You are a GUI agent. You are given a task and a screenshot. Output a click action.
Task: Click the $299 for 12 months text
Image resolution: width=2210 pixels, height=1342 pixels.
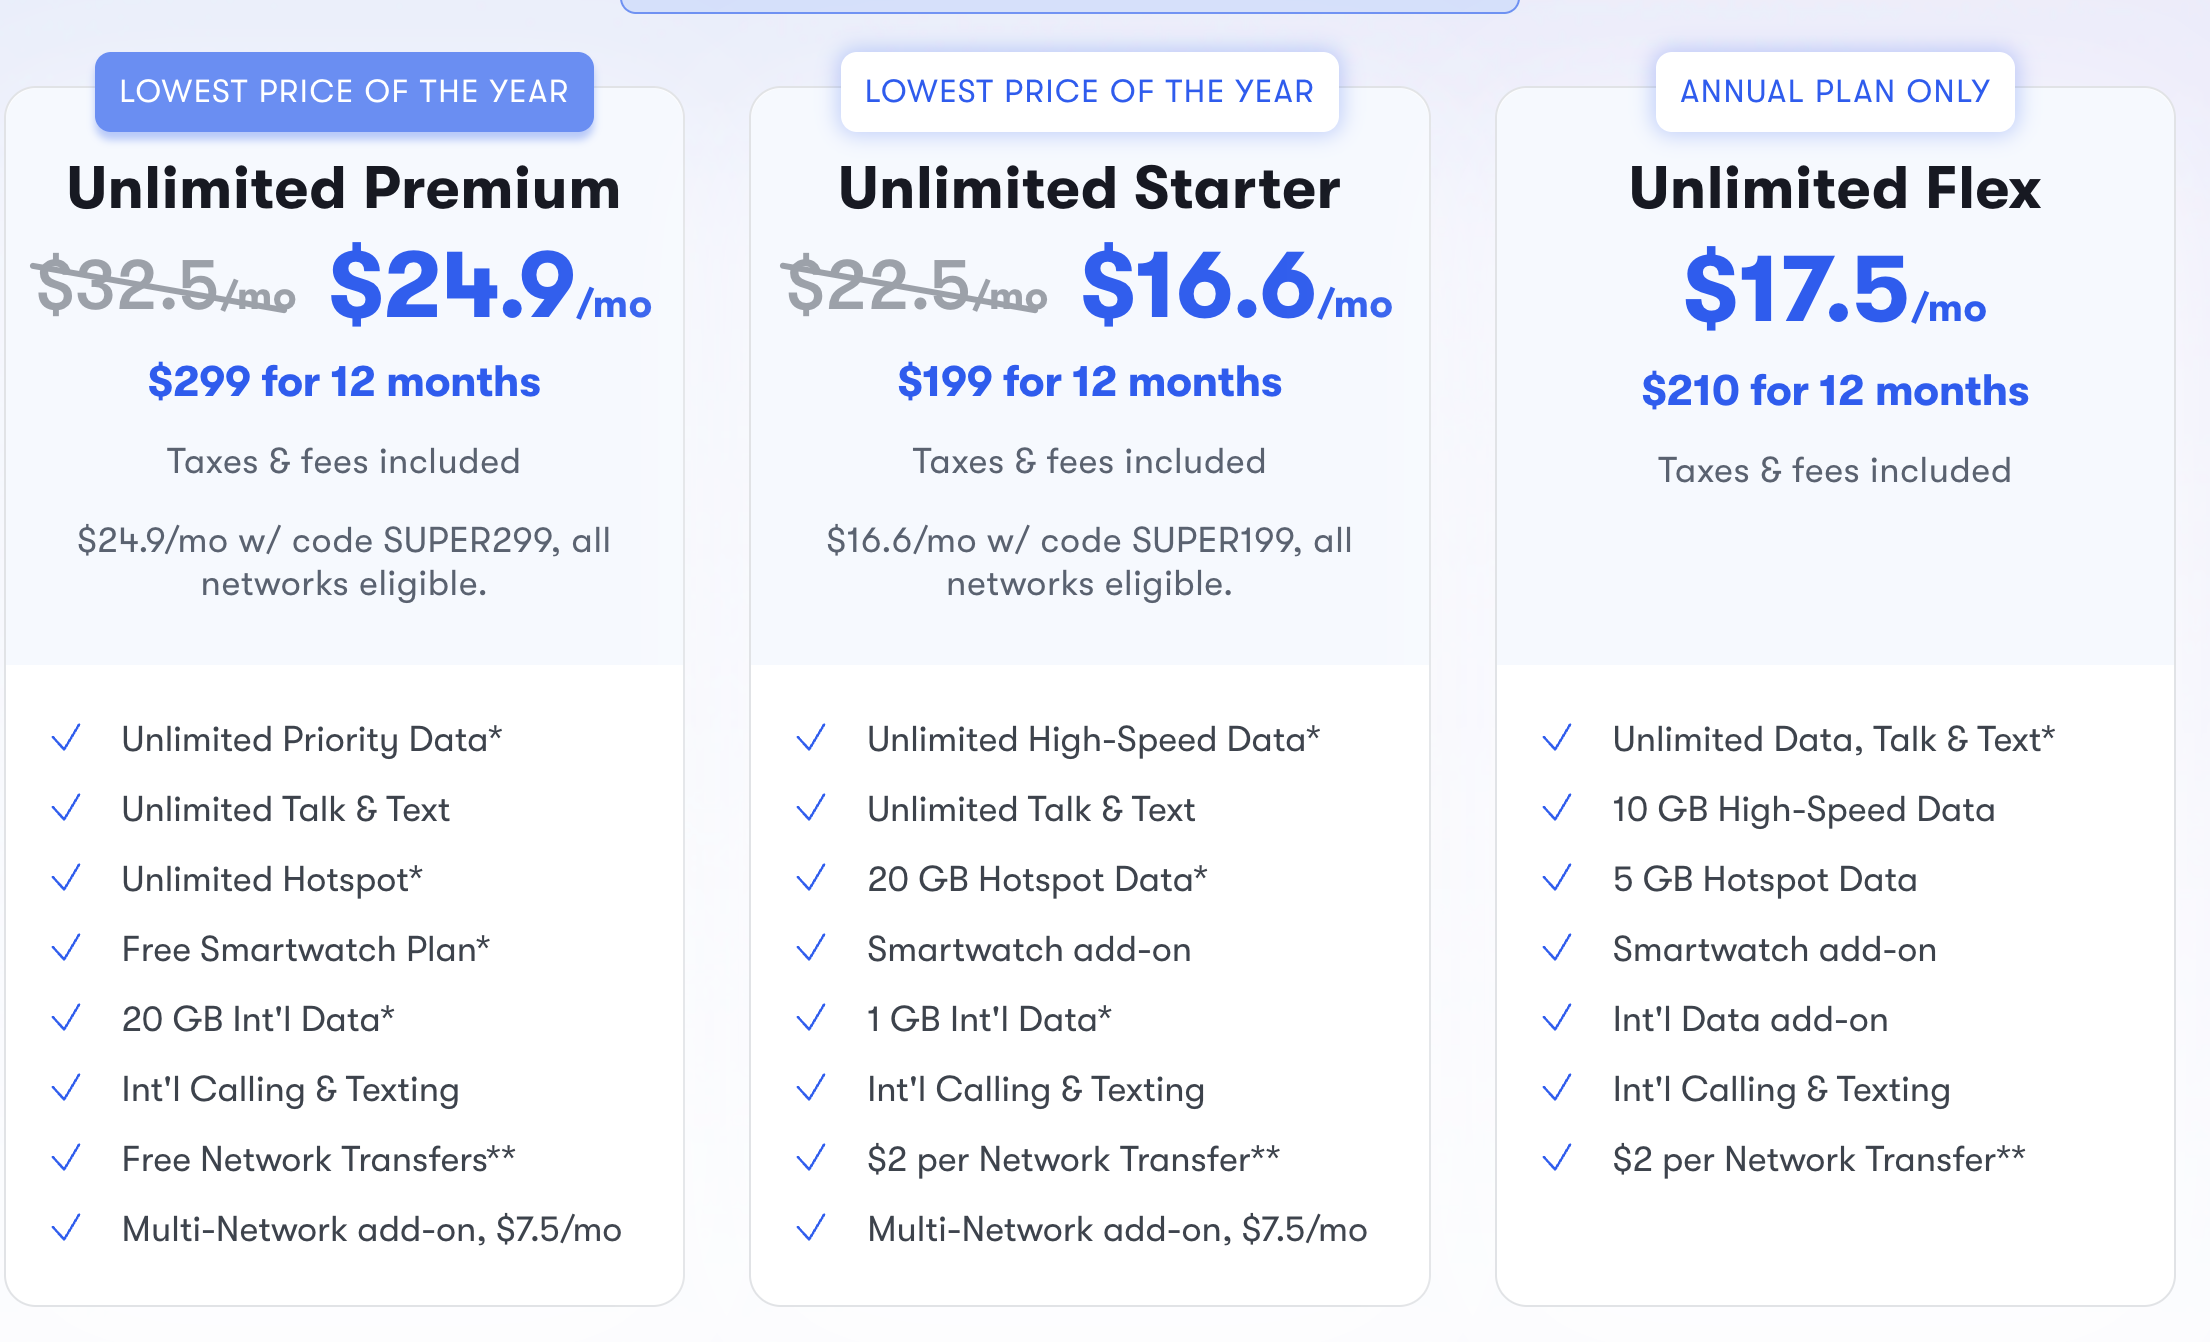[x=344, y=382]
